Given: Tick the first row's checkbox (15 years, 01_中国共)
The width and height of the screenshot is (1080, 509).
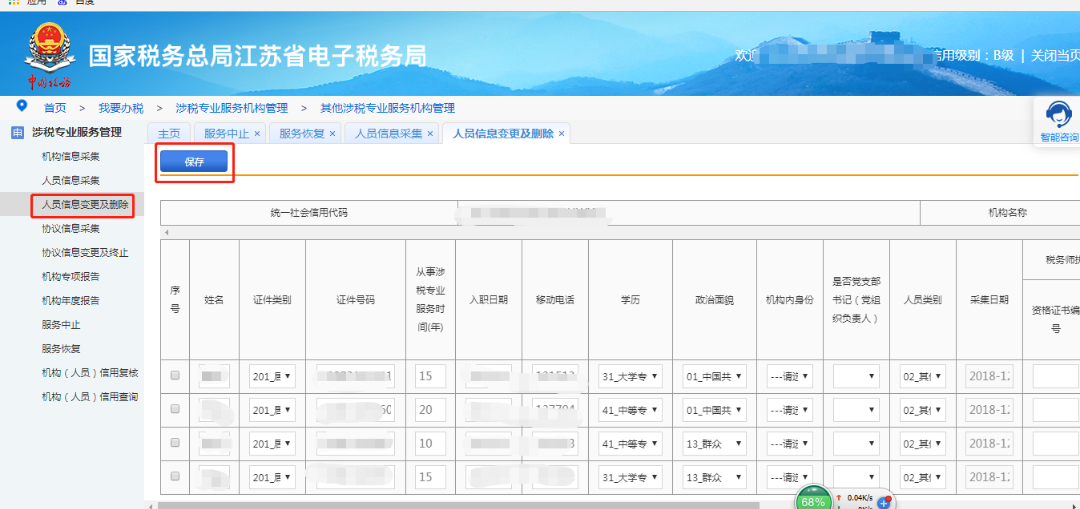Looking at the screenshot, I should tap(175, 375).
